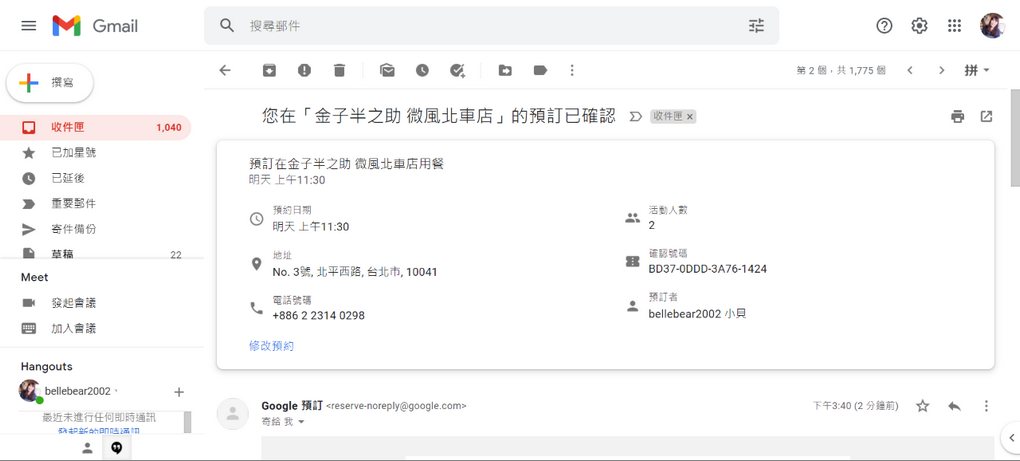This screenshot has height=461, width=1020.
Task: Move email to a folder
Action: point(505,70)
